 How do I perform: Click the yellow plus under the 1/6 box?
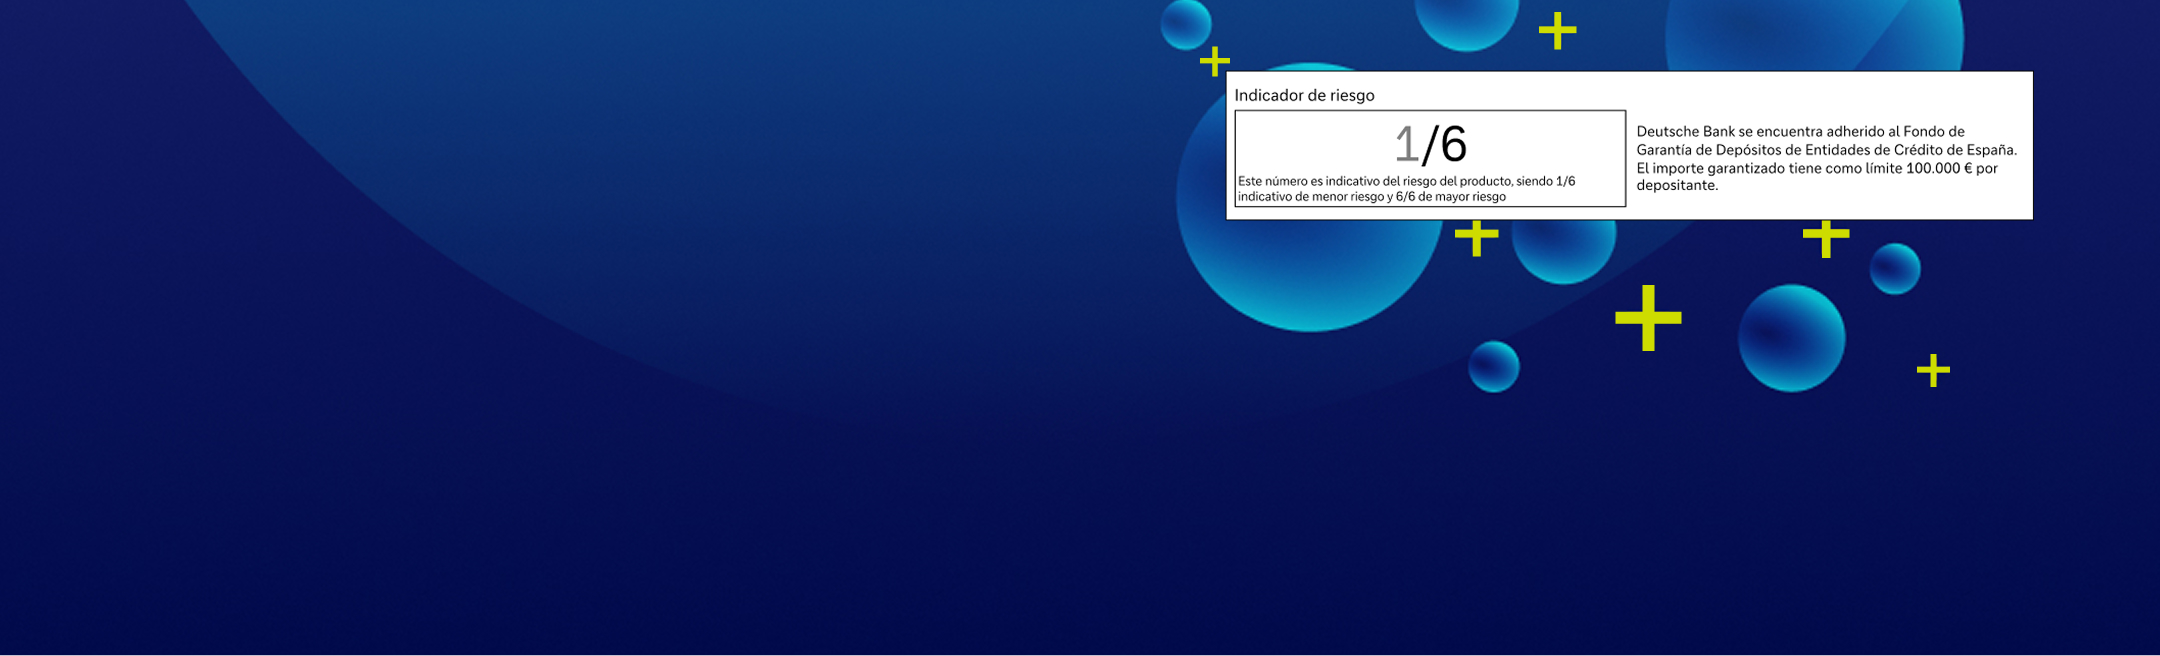click(1476, 238)
